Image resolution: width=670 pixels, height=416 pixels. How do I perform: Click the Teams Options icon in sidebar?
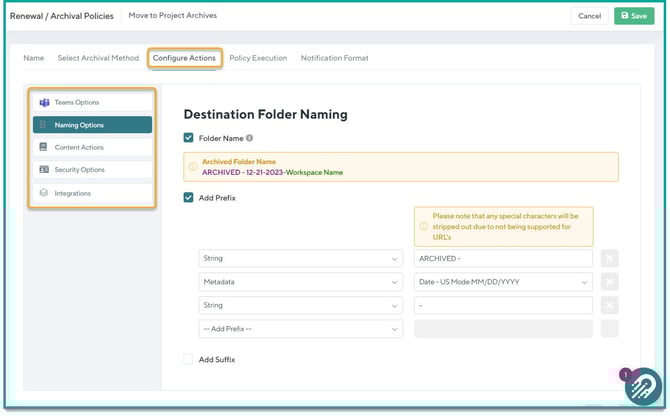click(x=44, y=103)
